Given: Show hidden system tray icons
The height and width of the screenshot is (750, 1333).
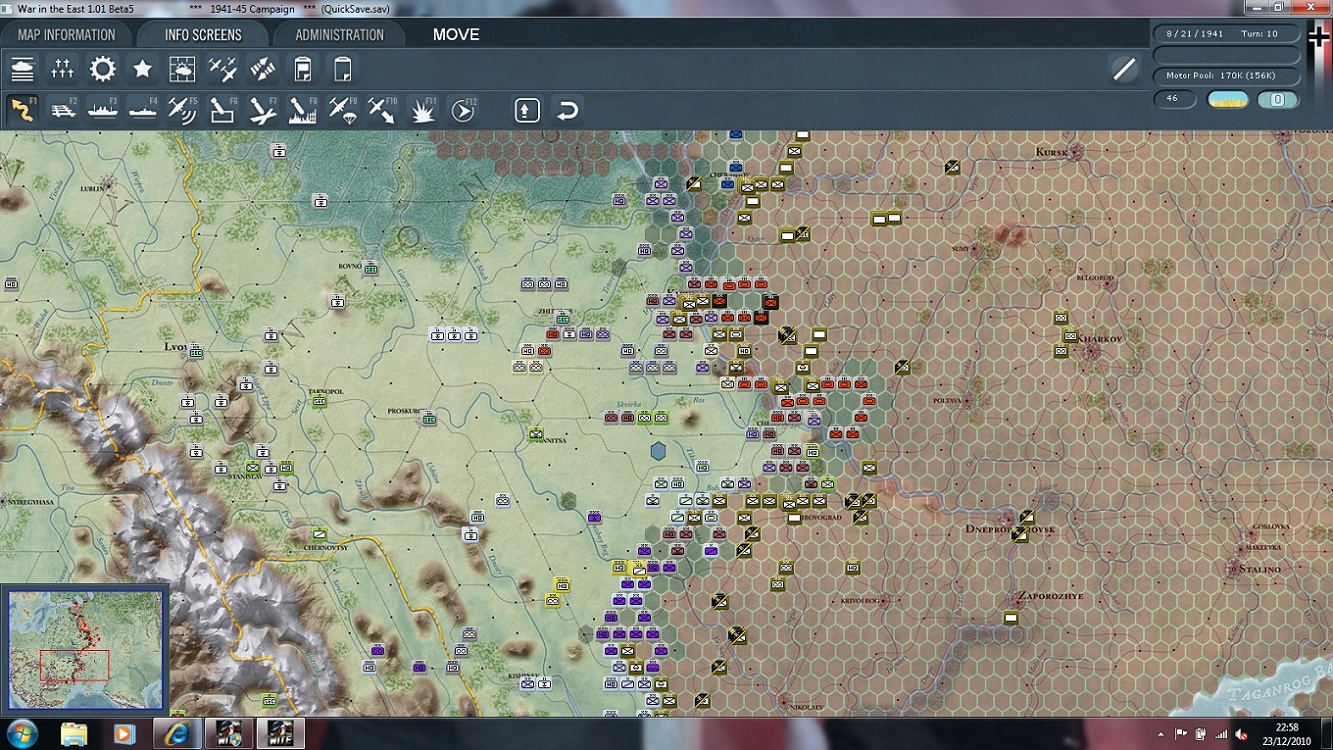Looking at the screenshot, I should (x=1161, y=735).
